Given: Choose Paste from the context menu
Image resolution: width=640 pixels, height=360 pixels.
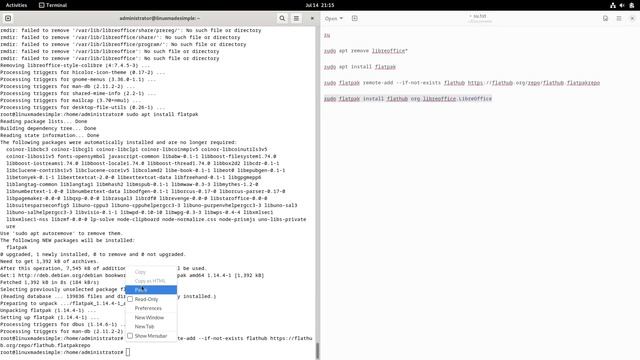Looking at the screenshot, I should click(x=151, y=290).
